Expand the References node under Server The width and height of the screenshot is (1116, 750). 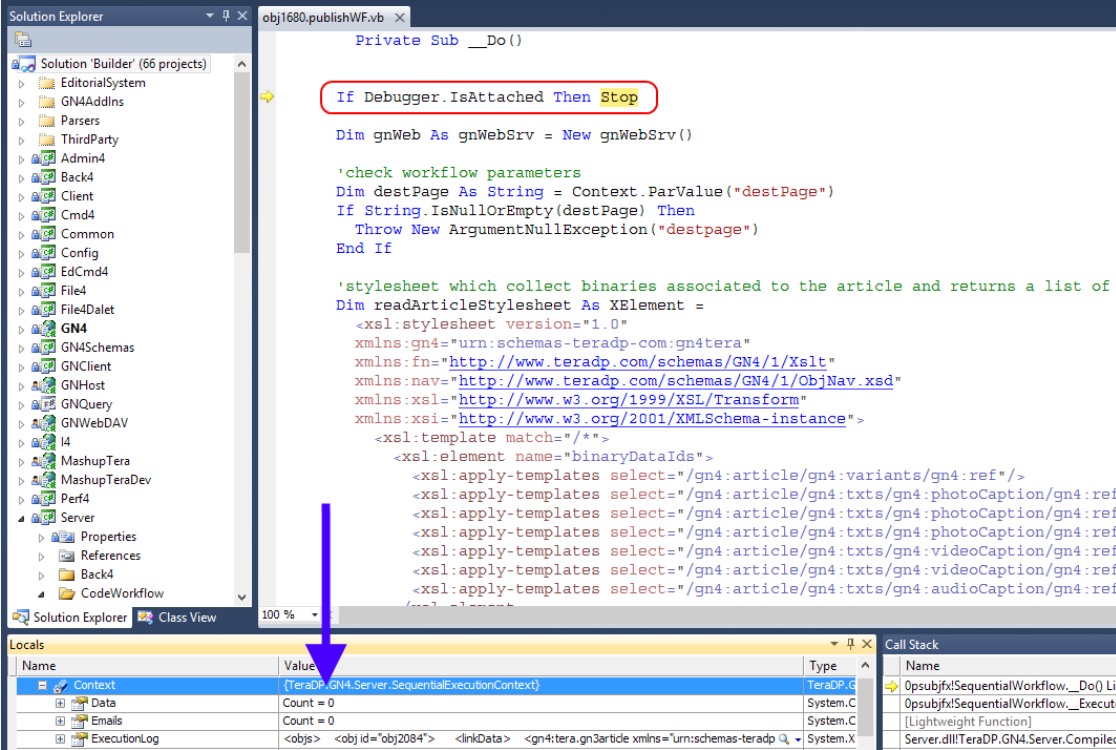click(41, 556)
